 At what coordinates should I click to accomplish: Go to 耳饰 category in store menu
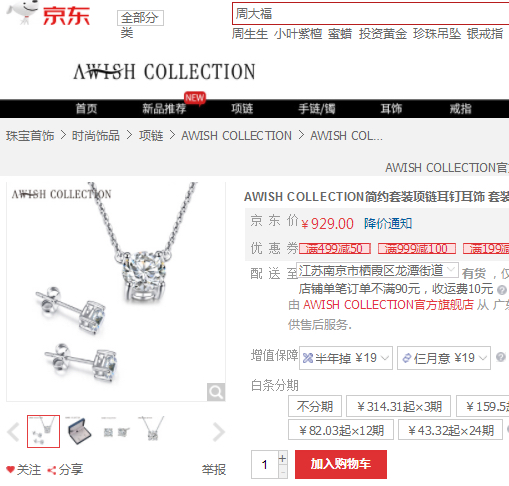click(391, 109)
